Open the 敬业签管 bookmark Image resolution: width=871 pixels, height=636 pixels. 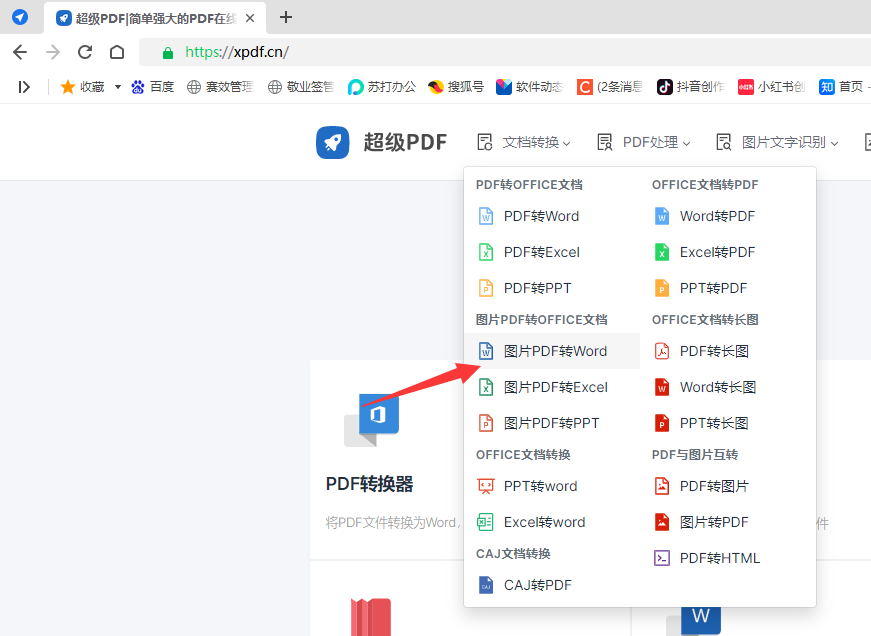pos(301,87)
